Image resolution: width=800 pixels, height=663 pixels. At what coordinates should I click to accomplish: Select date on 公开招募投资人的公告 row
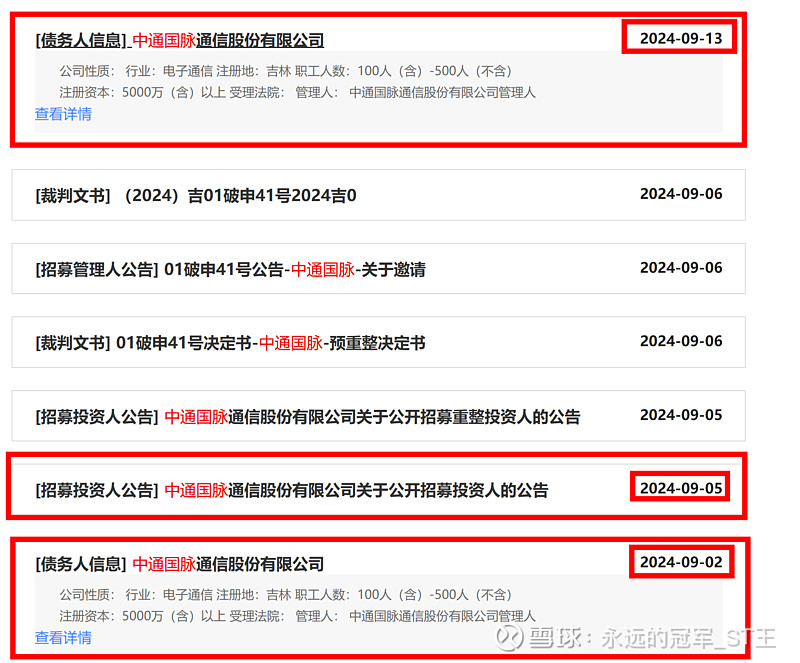click(681, 488)
